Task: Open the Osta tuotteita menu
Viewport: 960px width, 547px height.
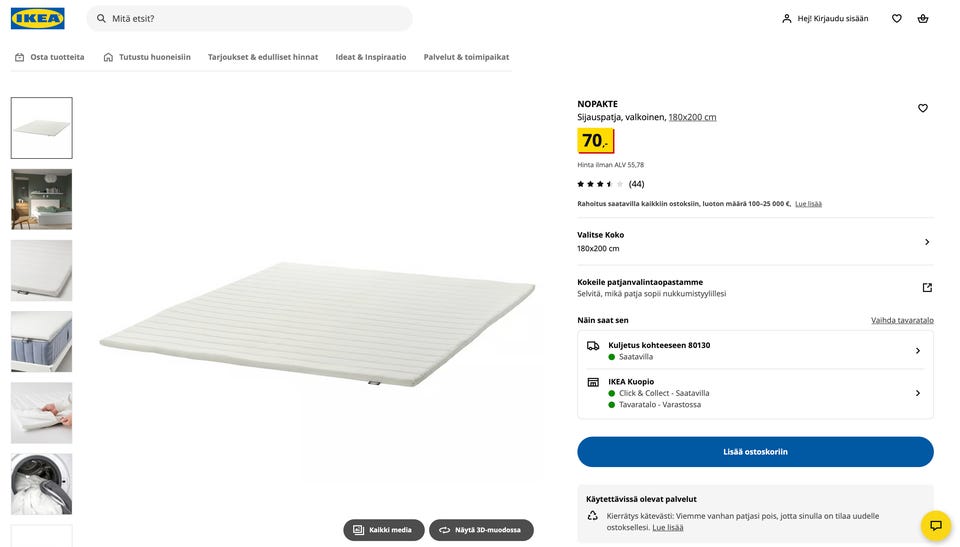Action: pos(49,57)
